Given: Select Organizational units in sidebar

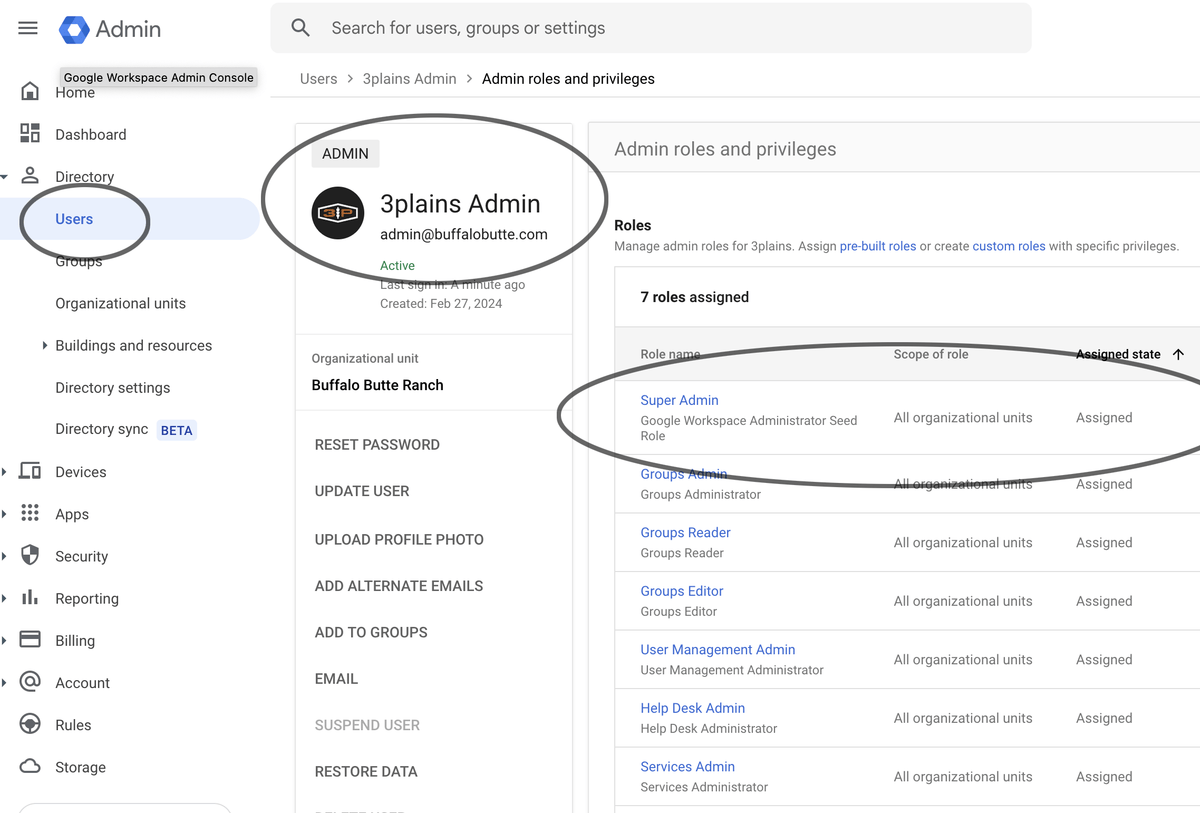Looking at the screenshot, I should pyautogui.click(x=120, y=303).
